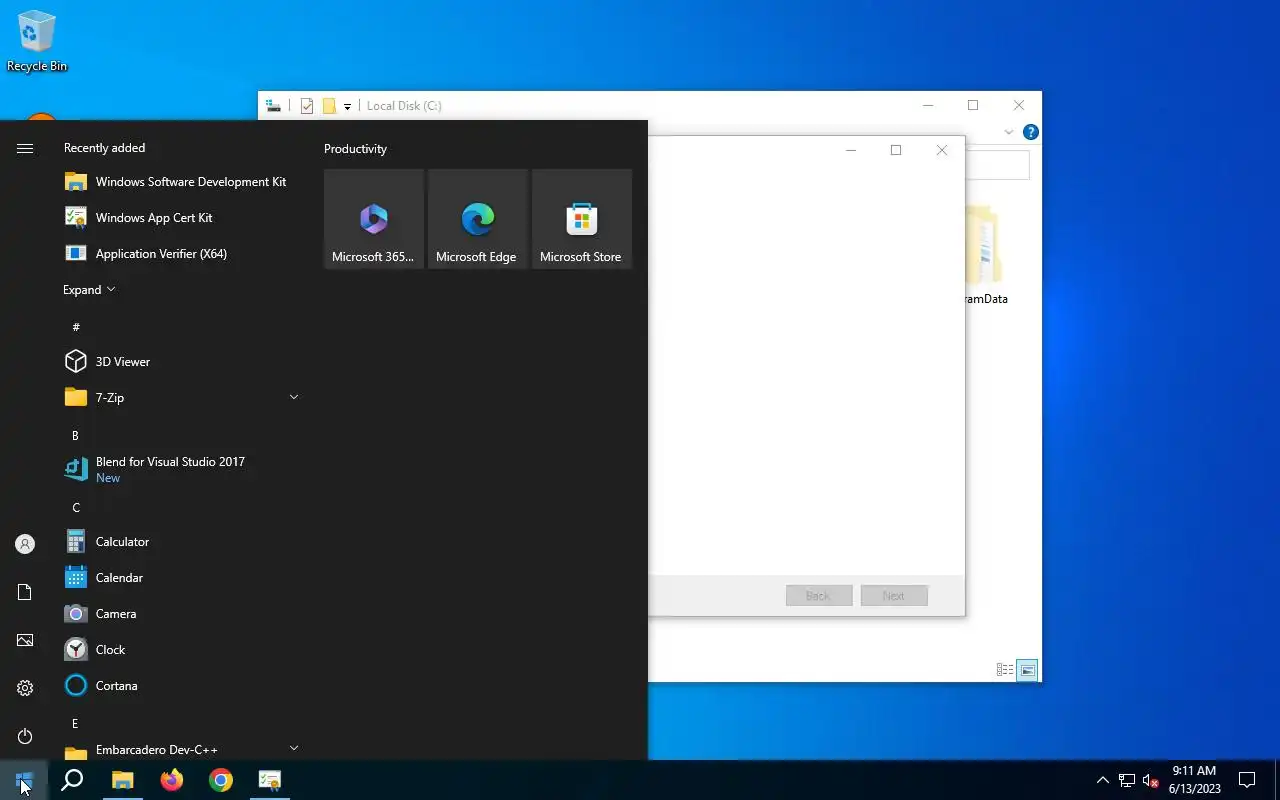Image resolution: width=1280 pixels, height=800 pixels.
Task: Launch Google Chrome from the taskbar
Action: [220, 780]
